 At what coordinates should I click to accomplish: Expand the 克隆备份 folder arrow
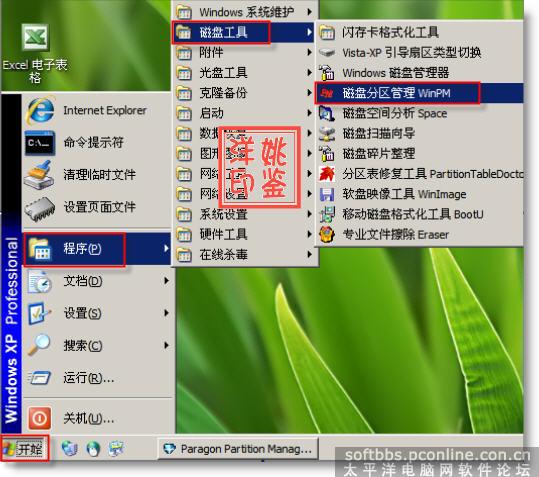[x=309, y=92]
